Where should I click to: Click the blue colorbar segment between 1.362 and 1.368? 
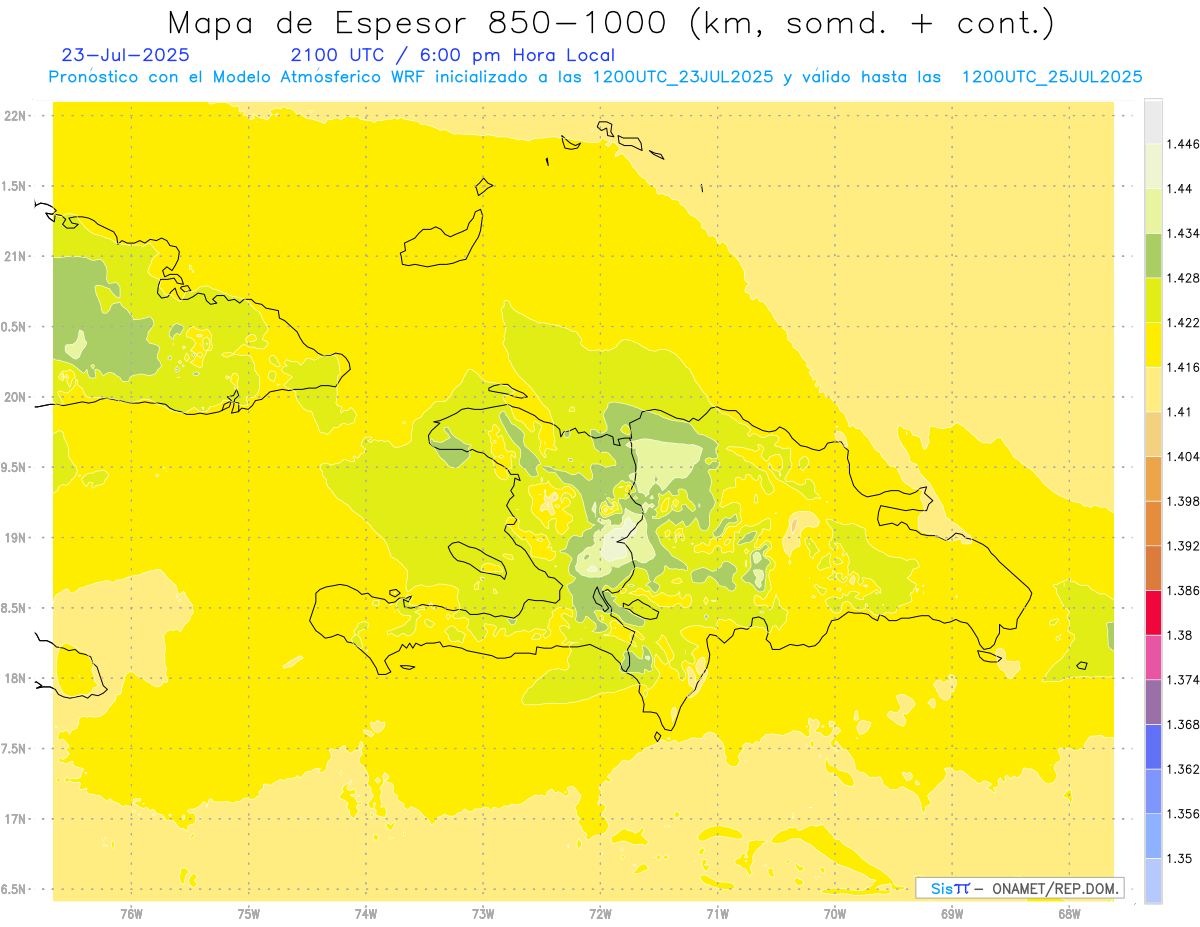1153,746
